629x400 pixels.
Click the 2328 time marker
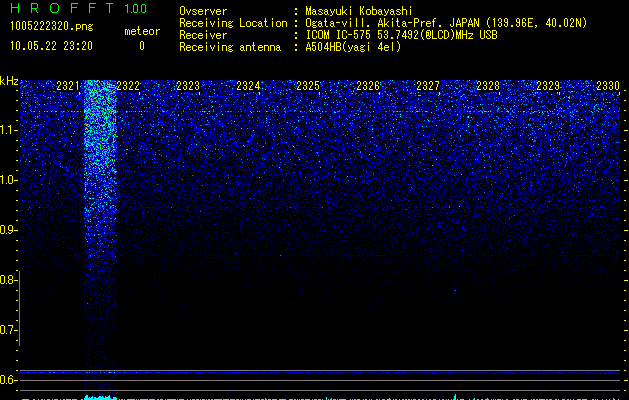[488, 86]
